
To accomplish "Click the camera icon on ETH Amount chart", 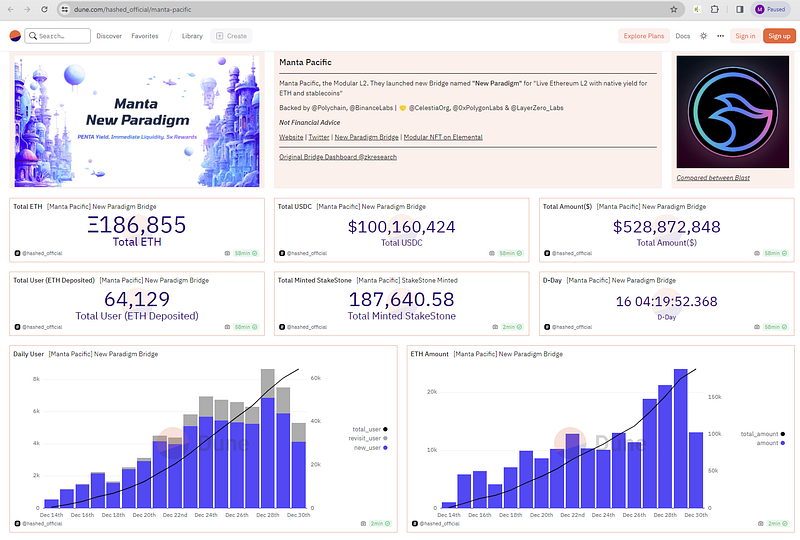I will point(761,523).
